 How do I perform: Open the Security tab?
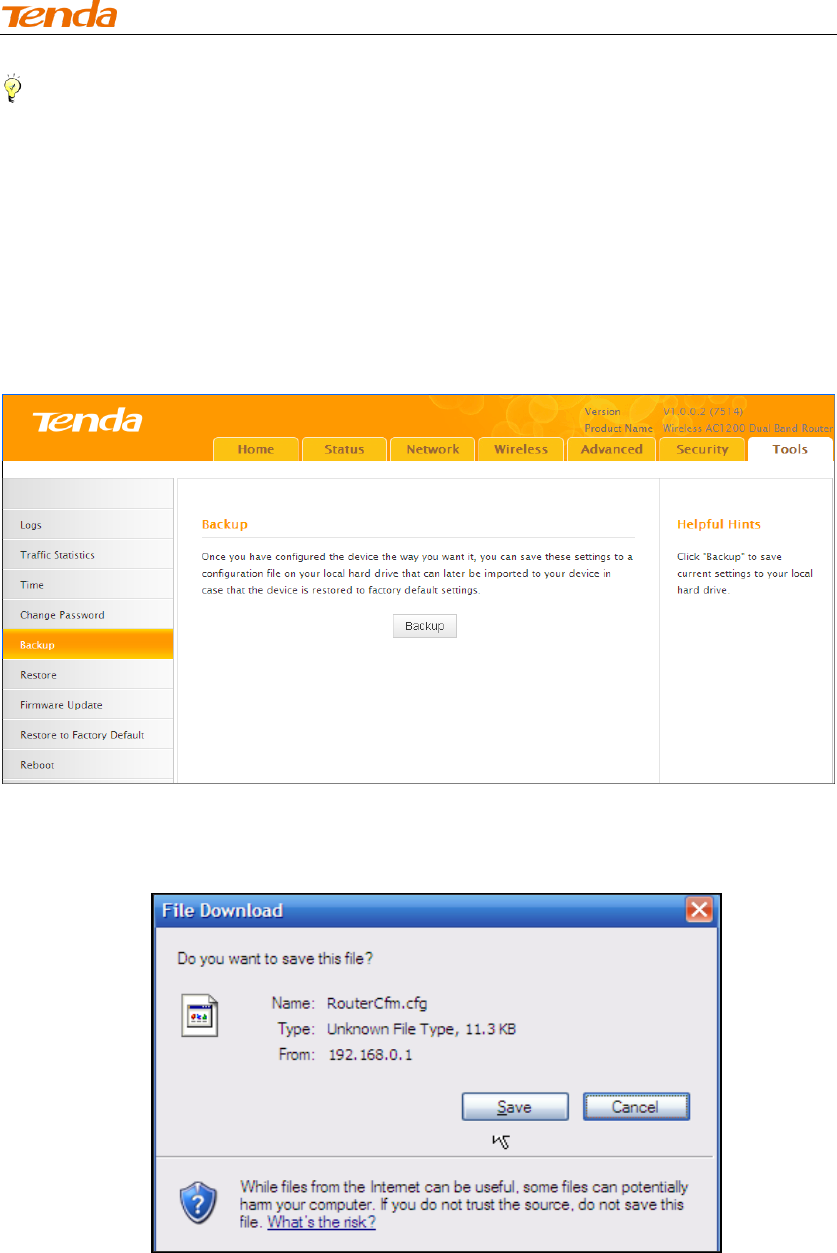[x=702, y=449]
